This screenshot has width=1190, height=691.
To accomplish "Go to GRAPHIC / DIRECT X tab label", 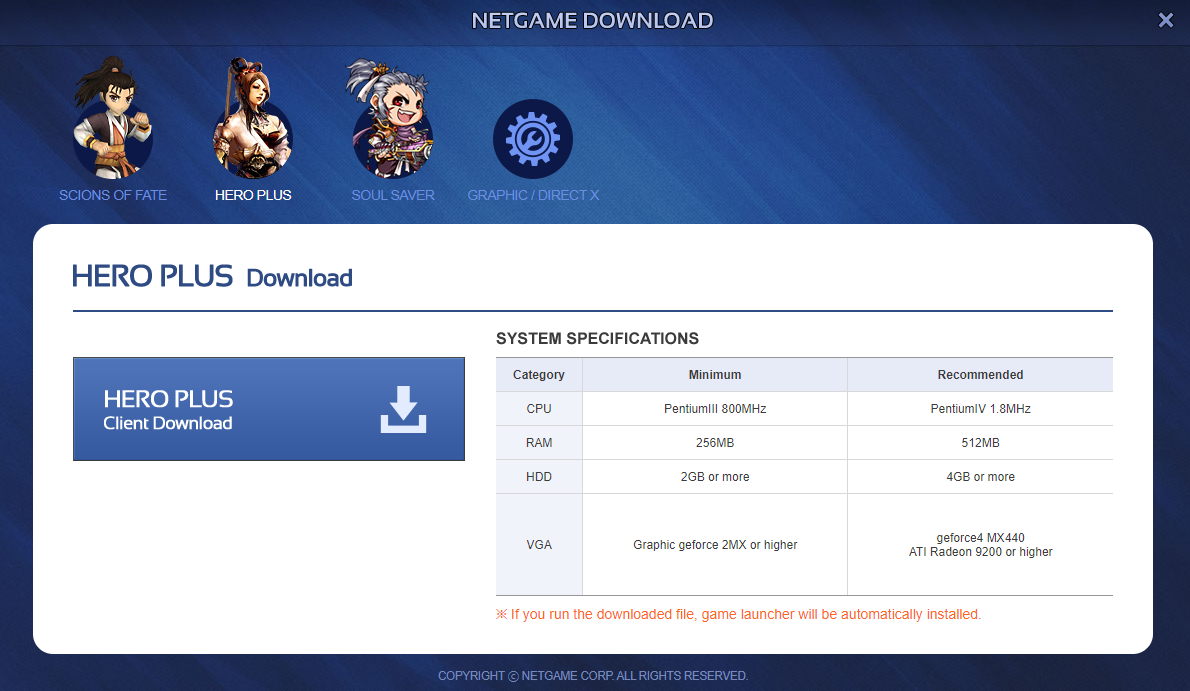I will coord(533,195).
